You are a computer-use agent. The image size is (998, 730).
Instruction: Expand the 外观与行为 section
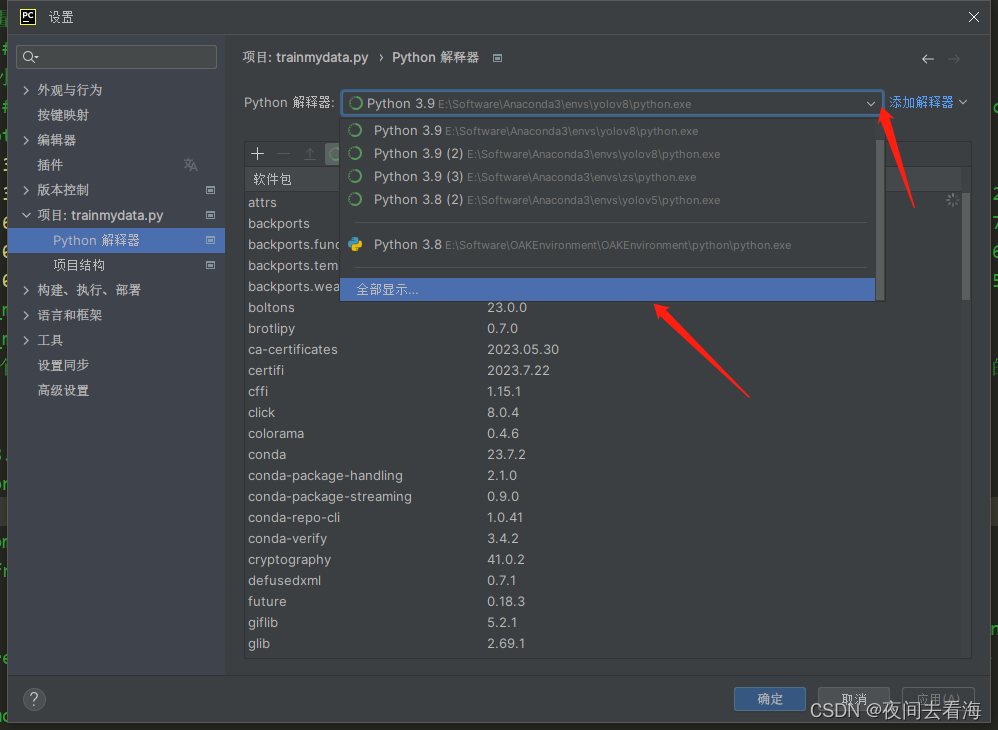tap(26, 89)
